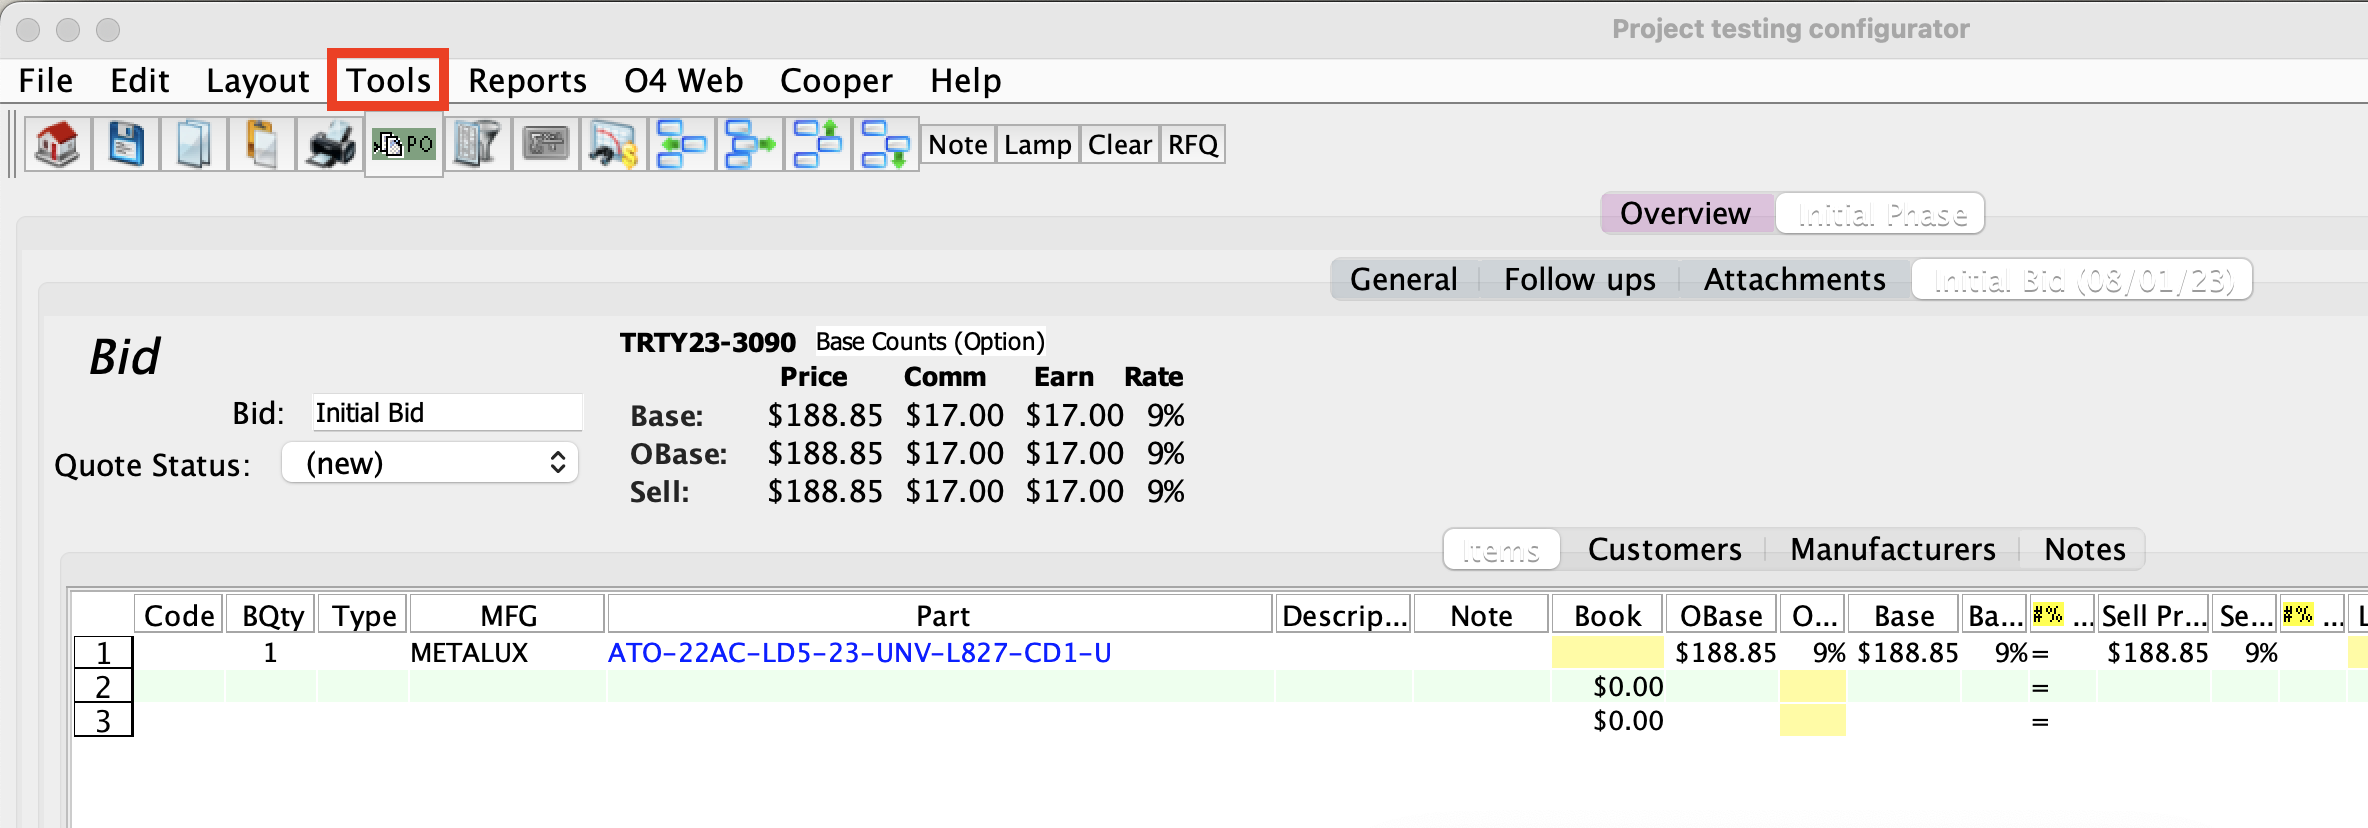Click the Code column header

click(179, 615)
